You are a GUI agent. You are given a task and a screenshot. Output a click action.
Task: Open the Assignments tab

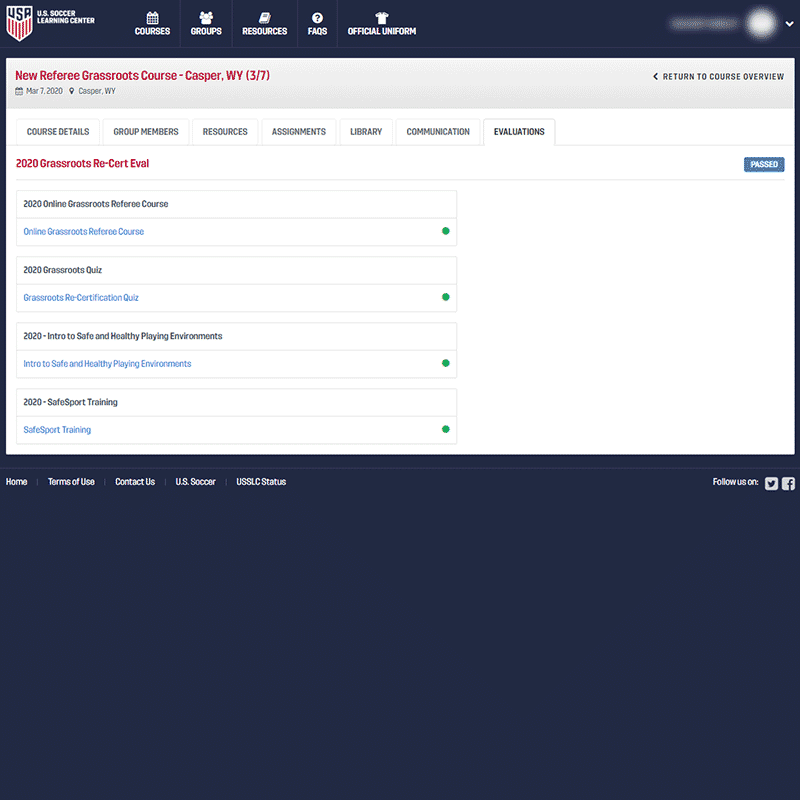[298, 132]
